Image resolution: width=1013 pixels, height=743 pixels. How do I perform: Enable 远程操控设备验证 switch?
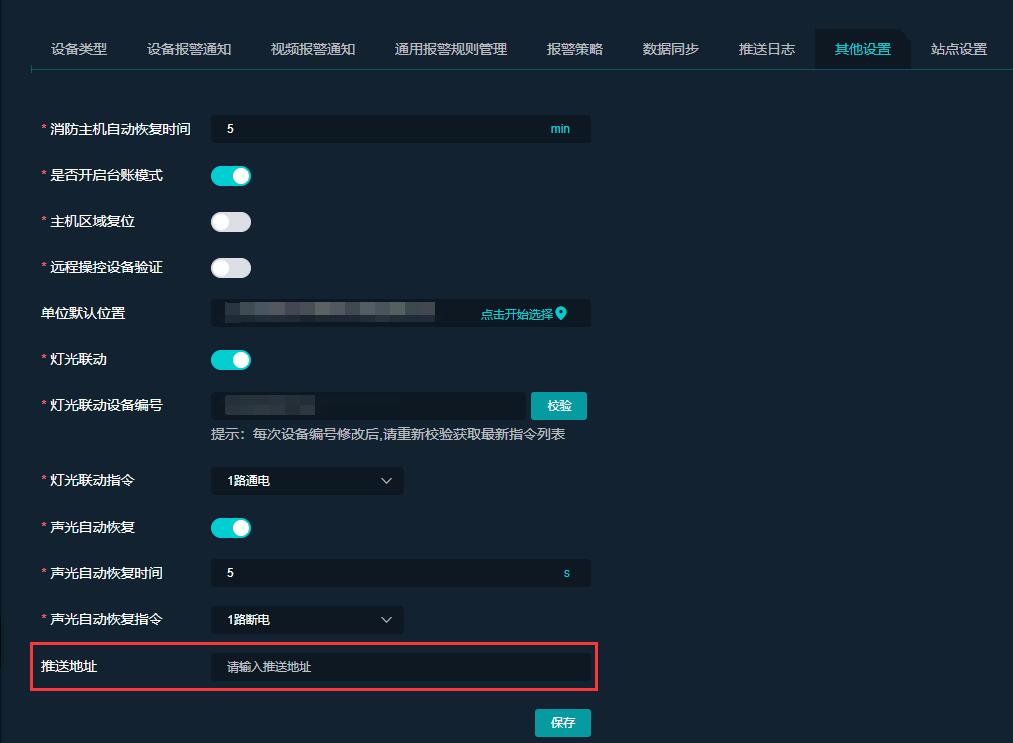230,268
